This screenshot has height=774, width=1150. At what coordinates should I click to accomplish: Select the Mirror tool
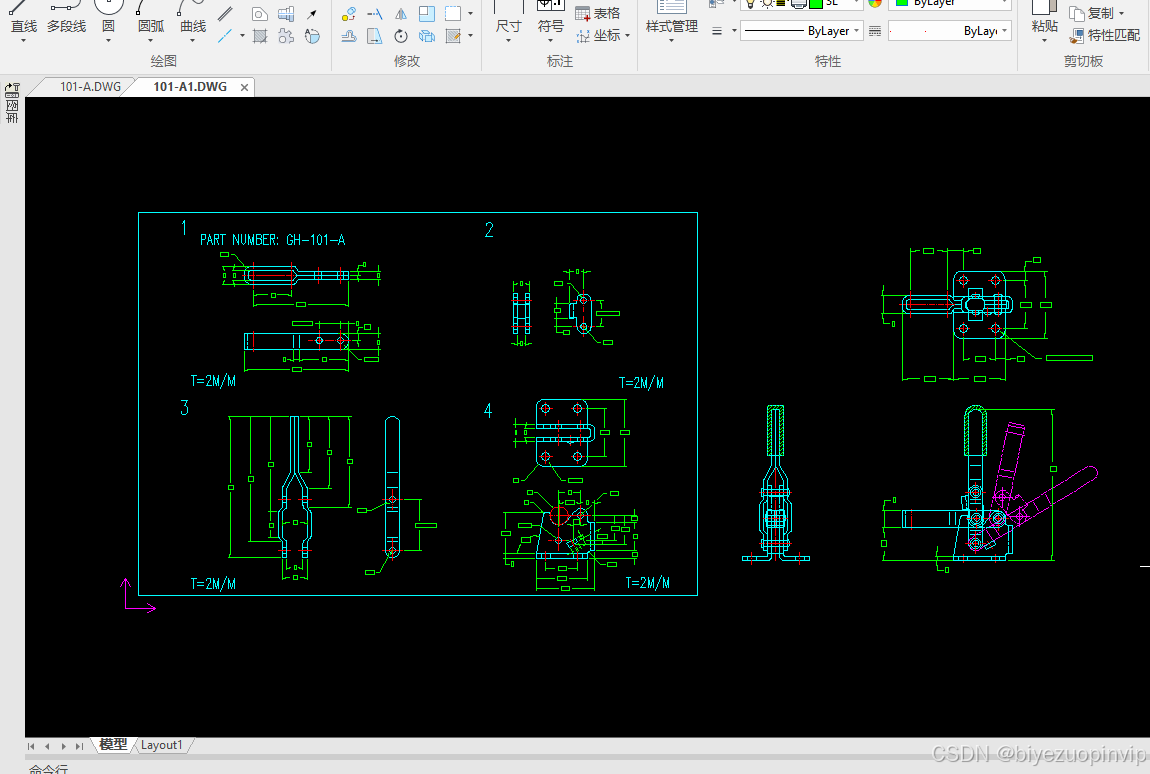(x=400, y=14)
